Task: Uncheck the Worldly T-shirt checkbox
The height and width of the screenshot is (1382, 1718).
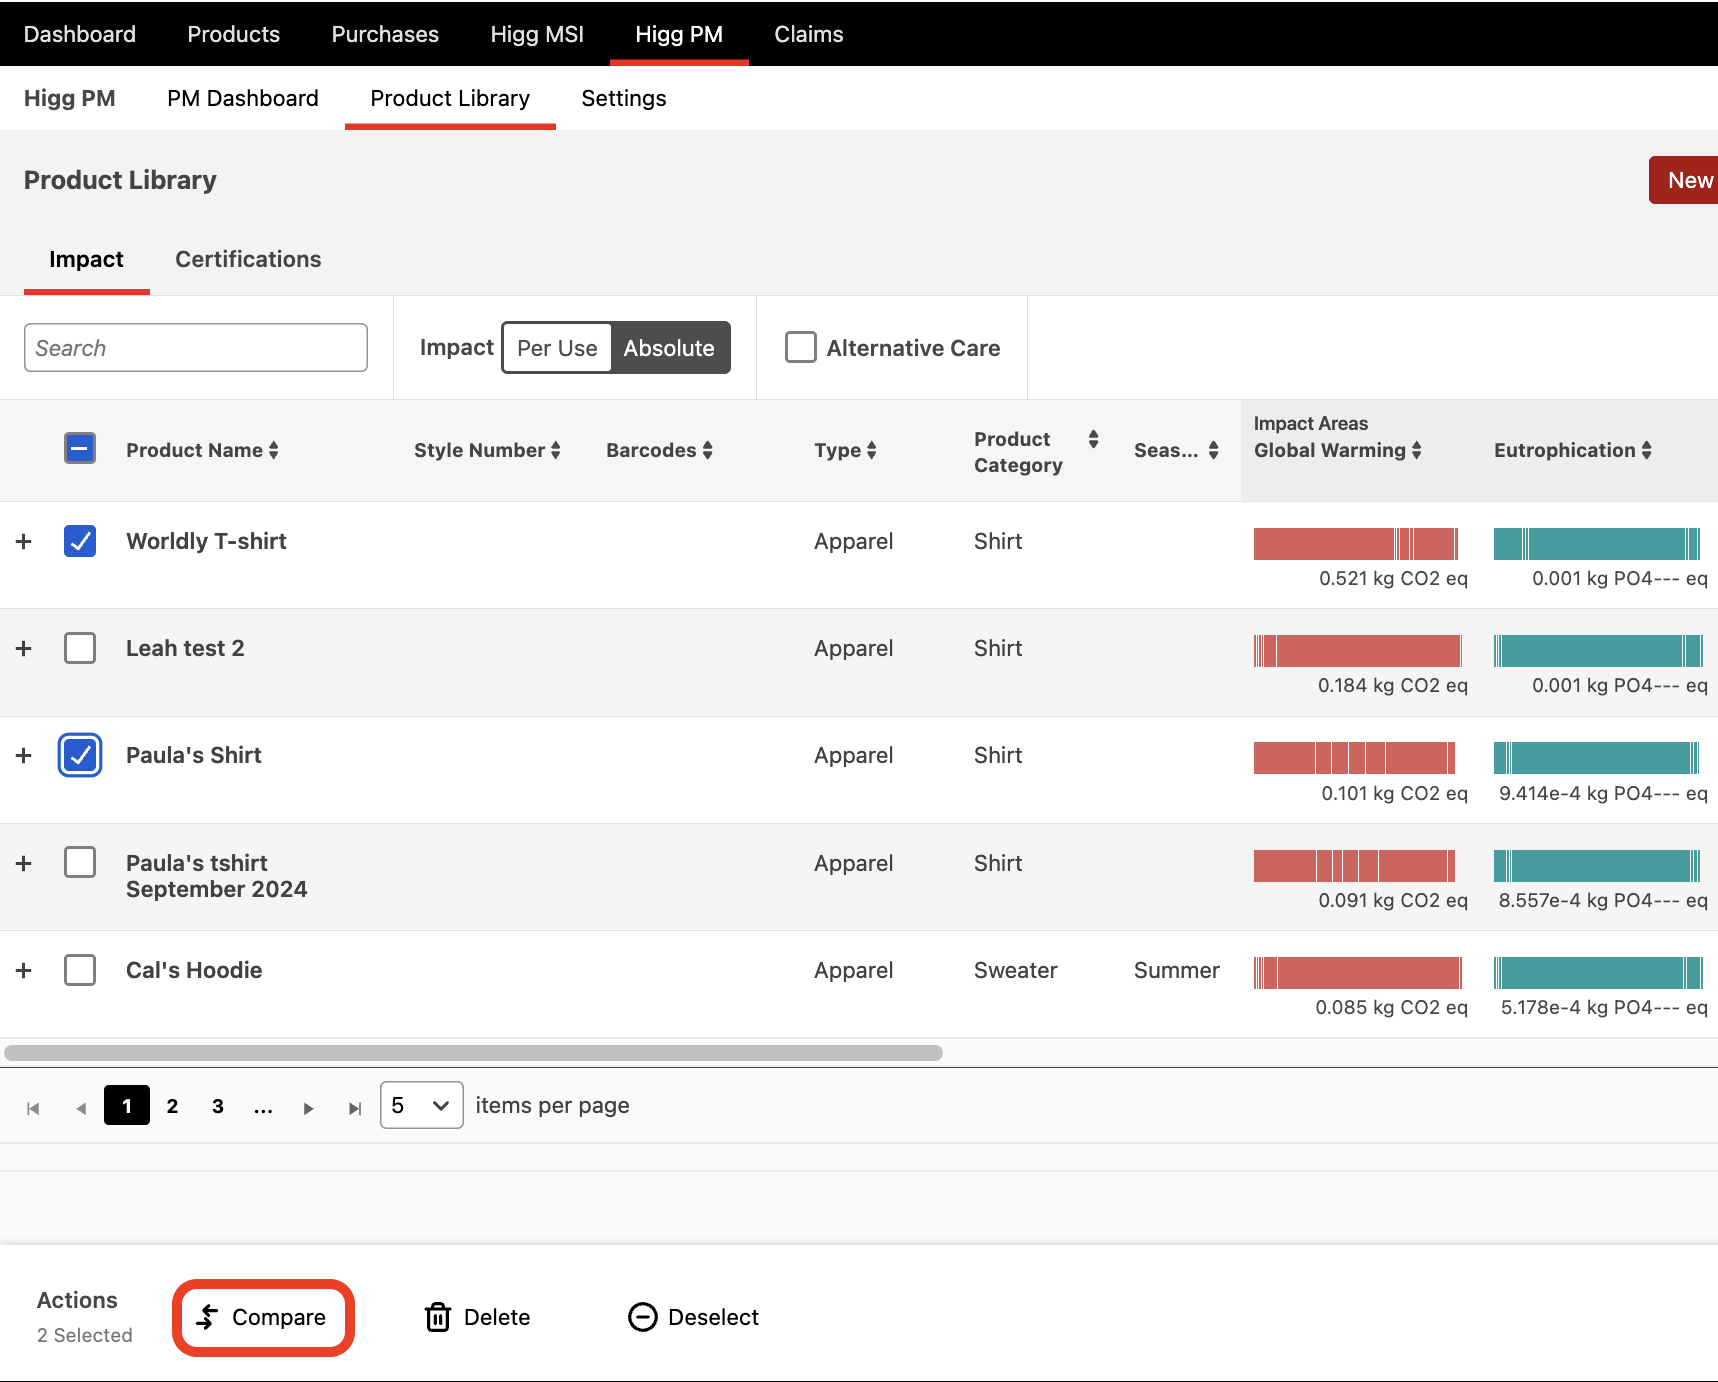Action: coord(80,541)
